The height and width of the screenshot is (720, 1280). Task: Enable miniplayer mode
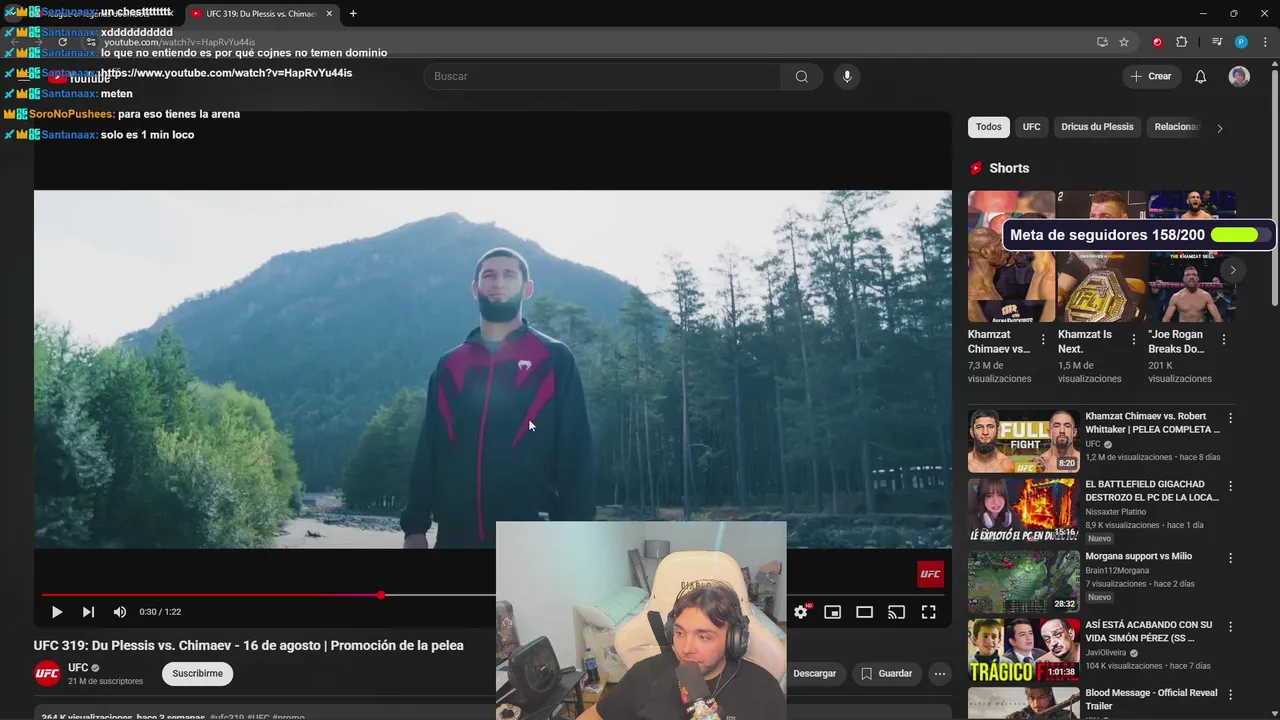click(x=832, y=612)
